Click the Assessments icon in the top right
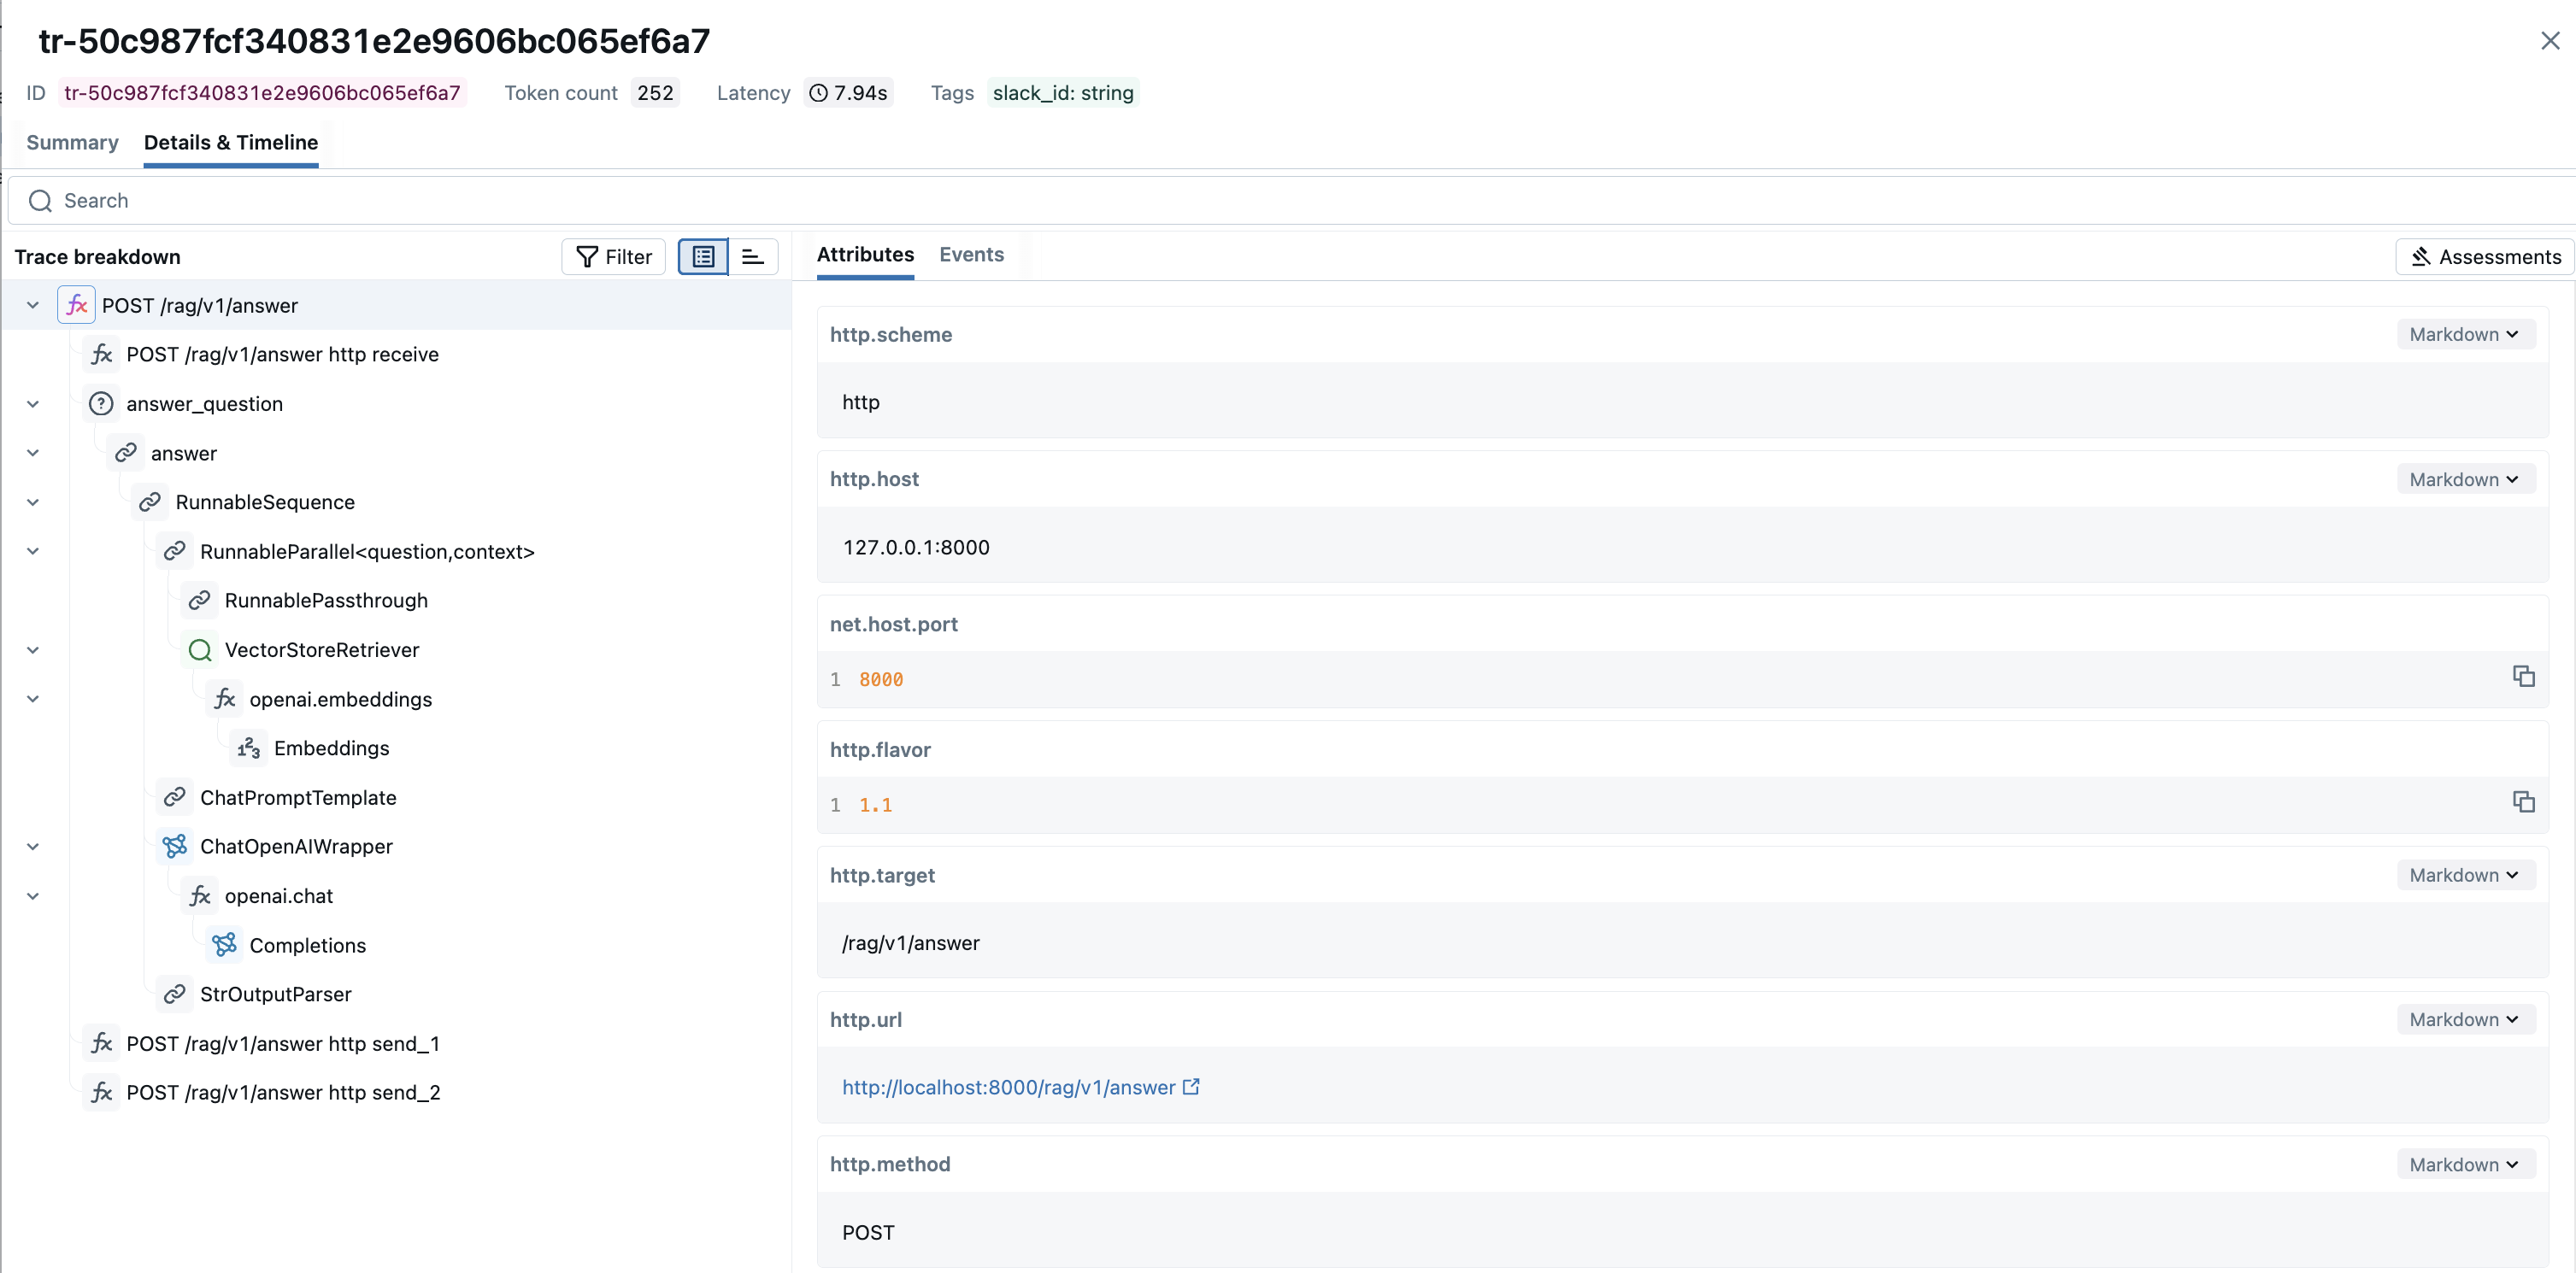The width and height of the screenshot is (2576, 1273). pos(2421,256)
